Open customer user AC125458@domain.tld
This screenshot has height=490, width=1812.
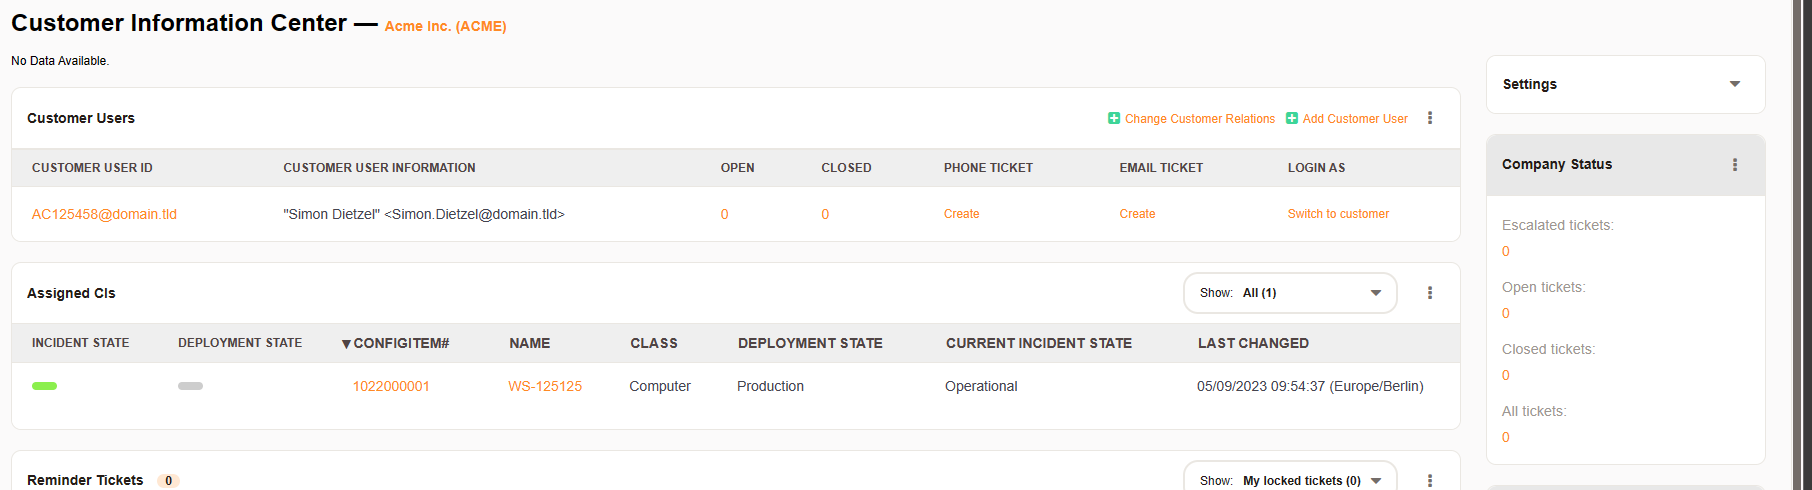click(104, 214)
